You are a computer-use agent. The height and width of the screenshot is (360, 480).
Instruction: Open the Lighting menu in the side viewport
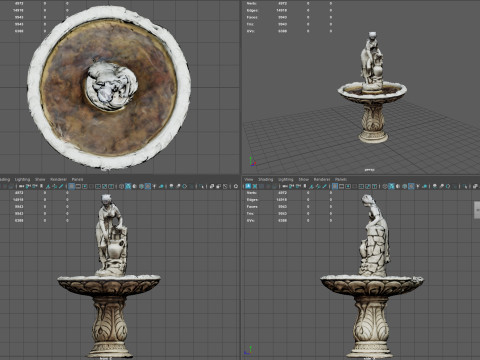click(x=285, y=179)
